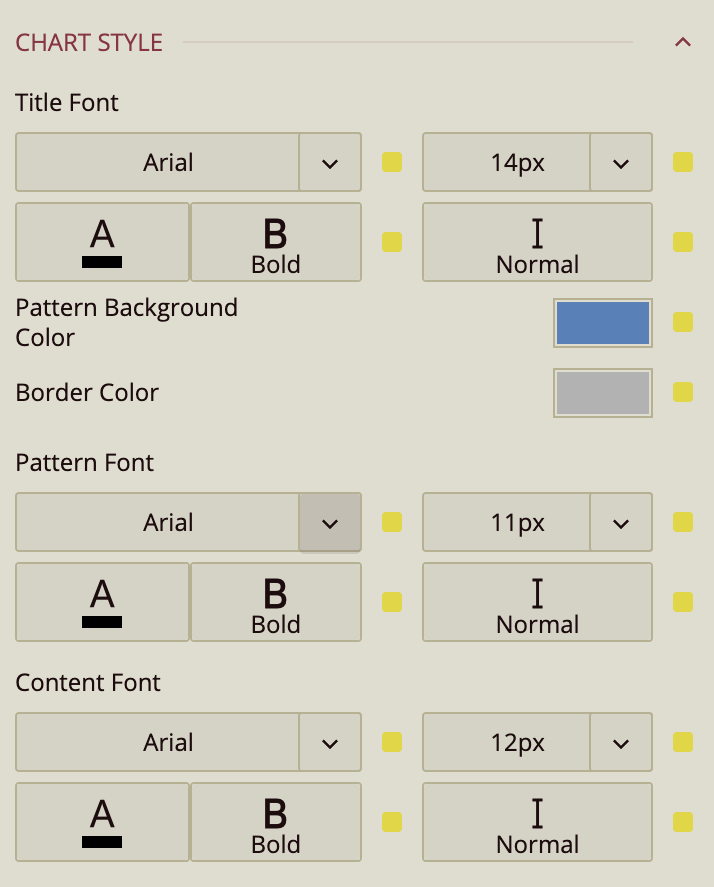The image size is (714, 887).
Task: Open Pattern Font text color picker
Action: point(102,602)
